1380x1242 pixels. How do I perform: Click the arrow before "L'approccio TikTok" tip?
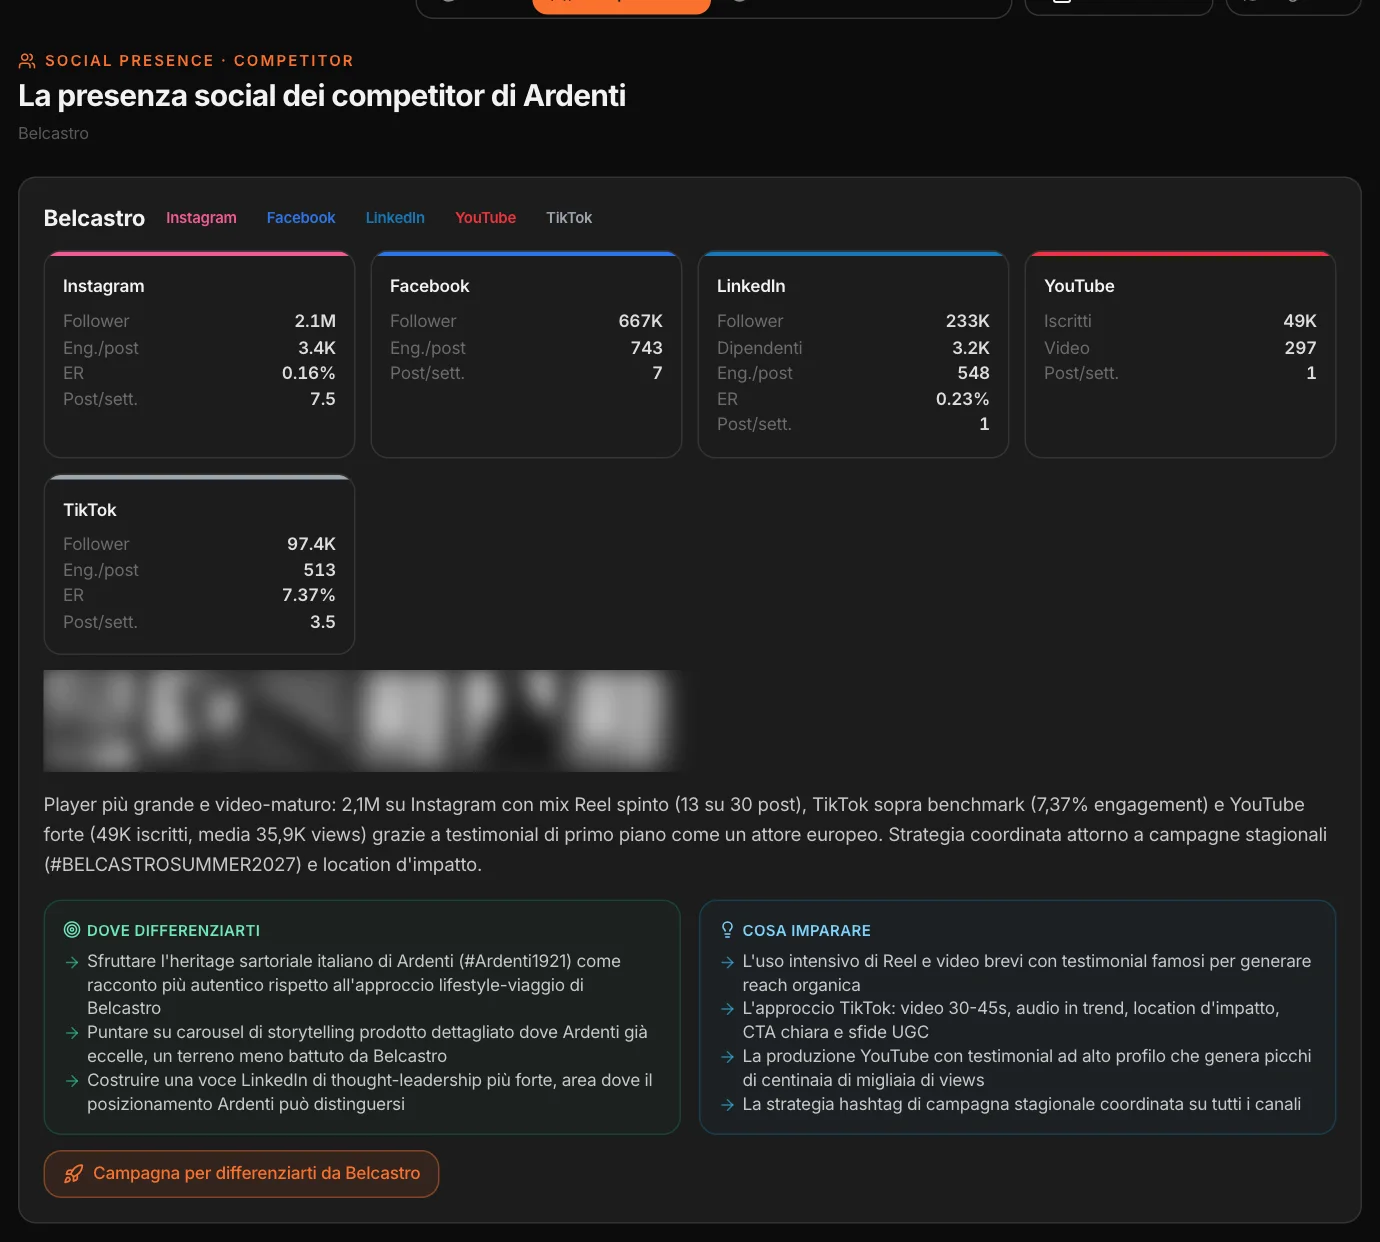pos(727,1009)
